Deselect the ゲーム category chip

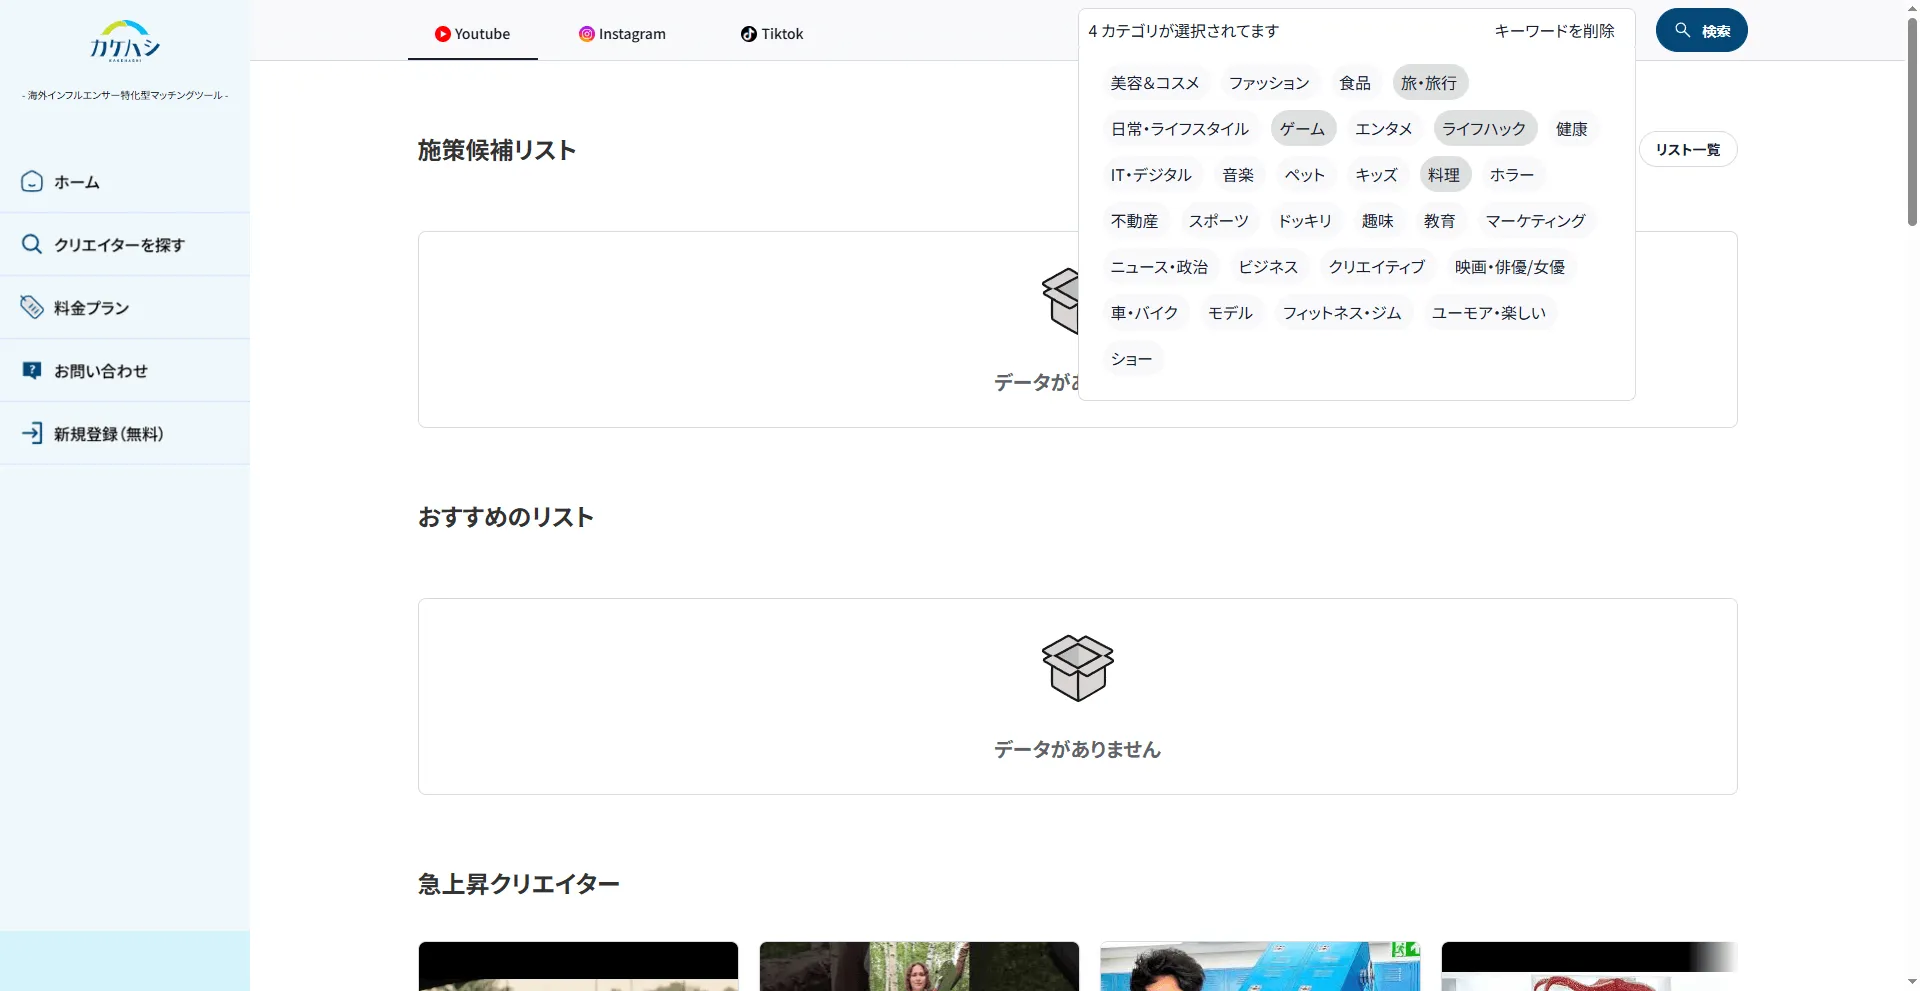(x=1302, y=129)
